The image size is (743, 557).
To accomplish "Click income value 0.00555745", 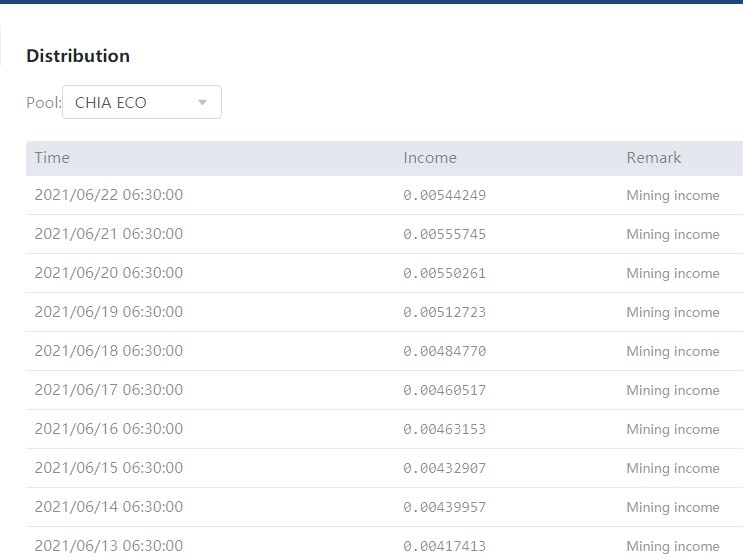I will 444,234.
